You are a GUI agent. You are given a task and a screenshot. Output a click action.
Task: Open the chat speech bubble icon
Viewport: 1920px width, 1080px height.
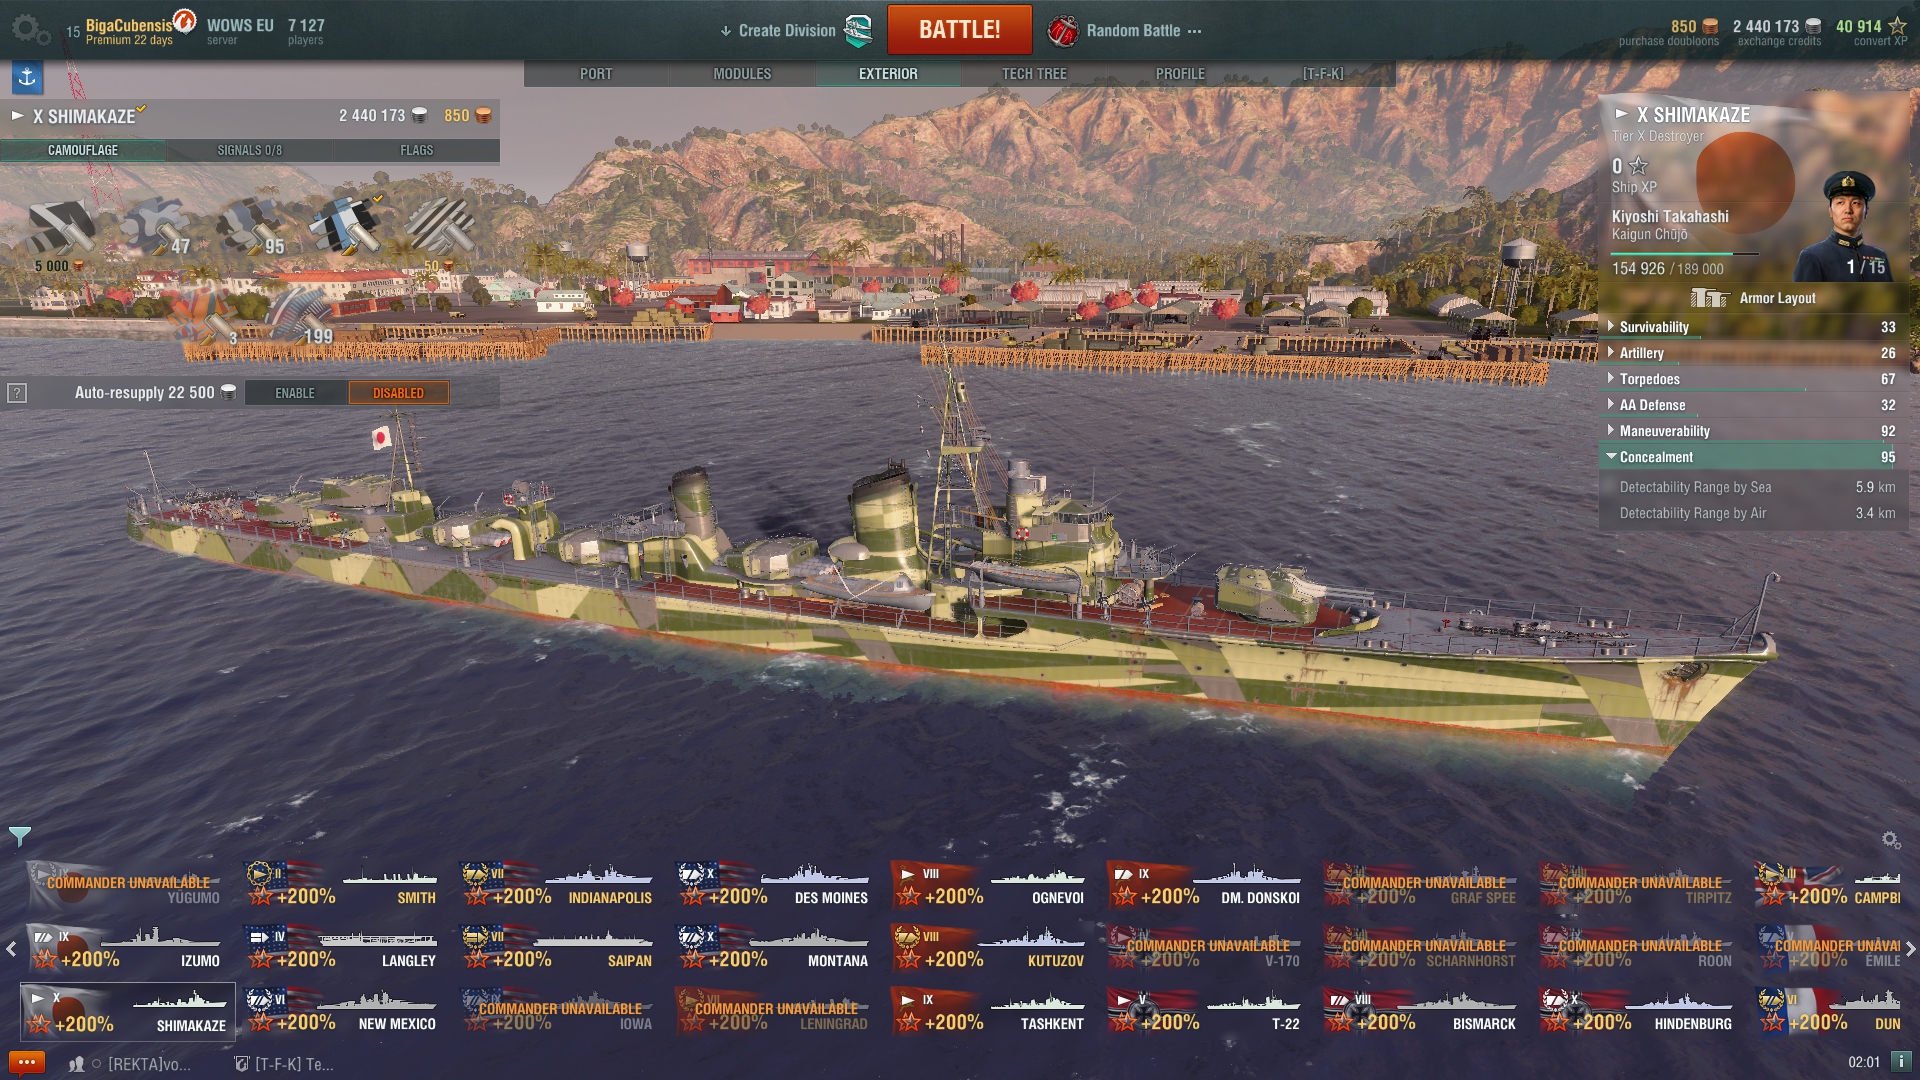pyautogui.click(x=26, y=1062)
